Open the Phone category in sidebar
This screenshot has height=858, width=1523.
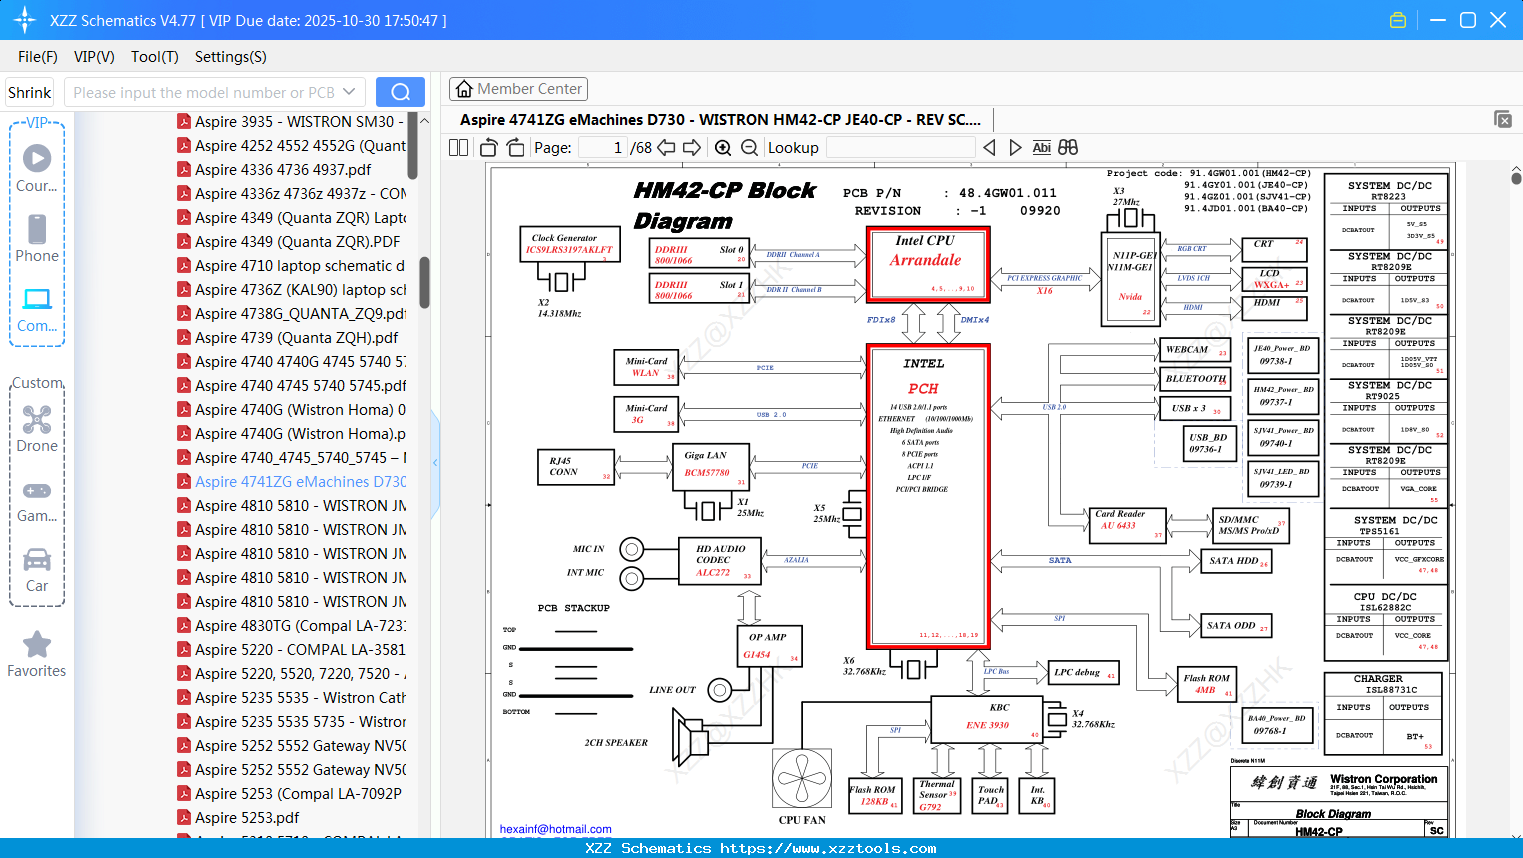(x=37, y=239)
